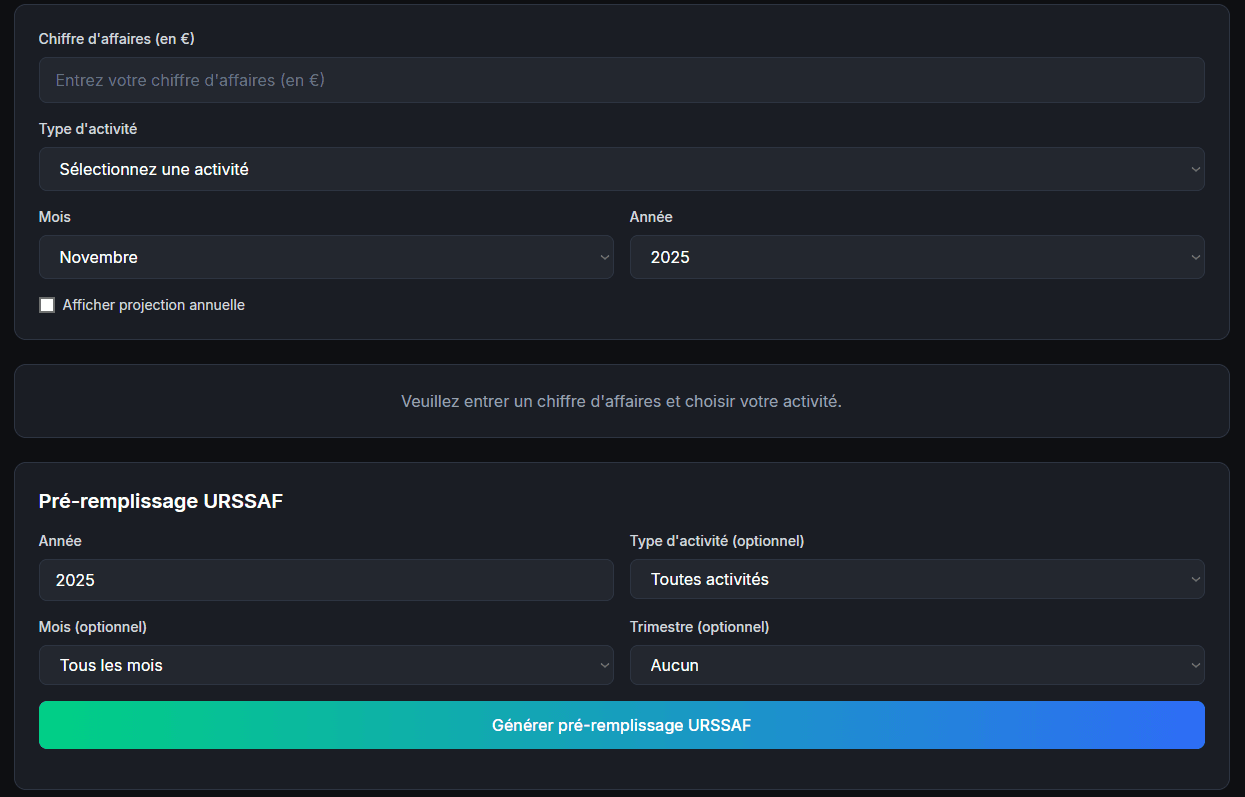
Task: Click the chevron on "Toutes activités" dropdown
Action: [1194, 579]
